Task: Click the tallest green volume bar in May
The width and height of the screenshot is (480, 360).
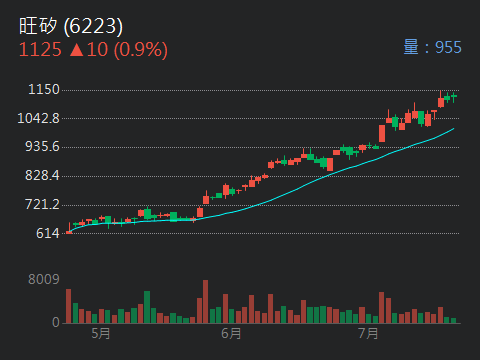Action: pos(147,307)
